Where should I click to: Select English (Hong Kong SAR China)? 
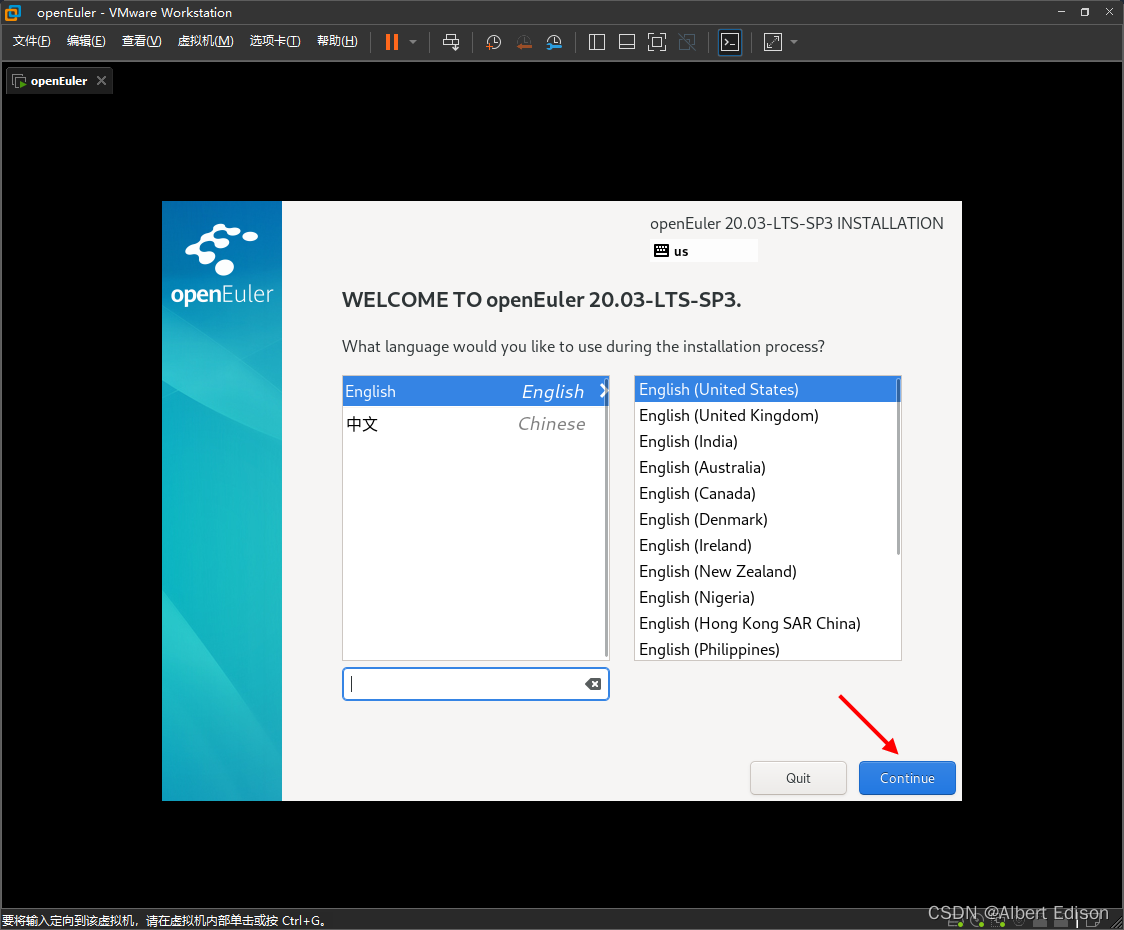pos(750,623)
